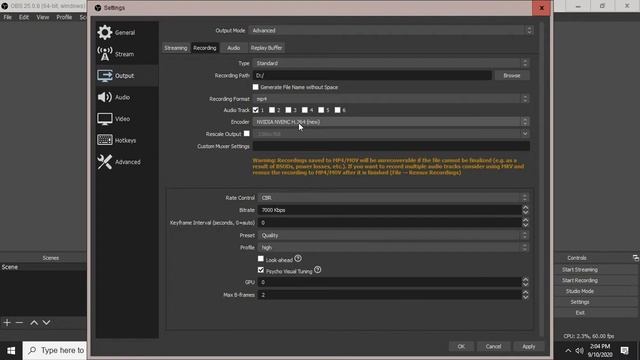This screenshot has width=640, height=360.
Task: Open Windows Start menu
Action: point(11,351)
